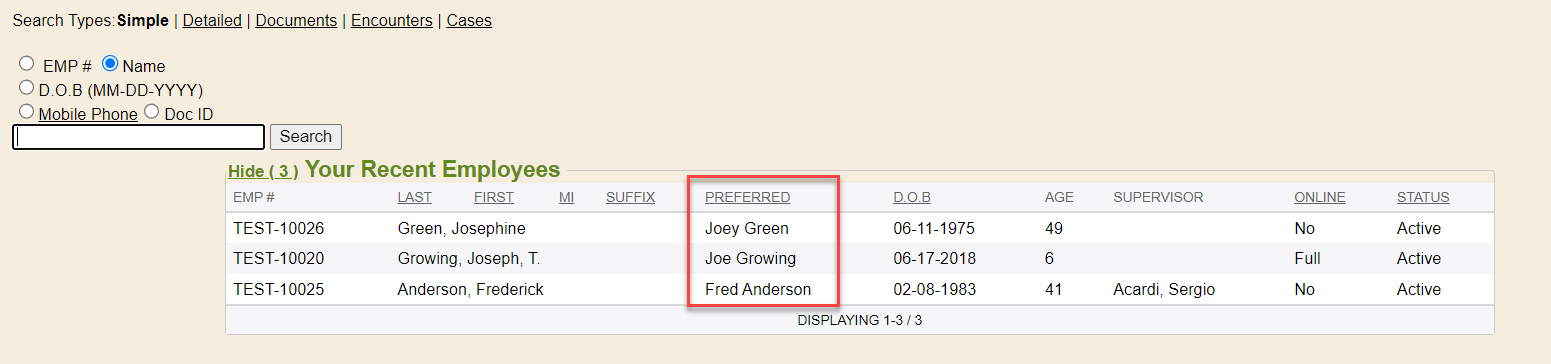The height and width of the screenshot is (364, 1551).
Task: Sort by the STATUS column header
Action: (x=1423, y=197)
